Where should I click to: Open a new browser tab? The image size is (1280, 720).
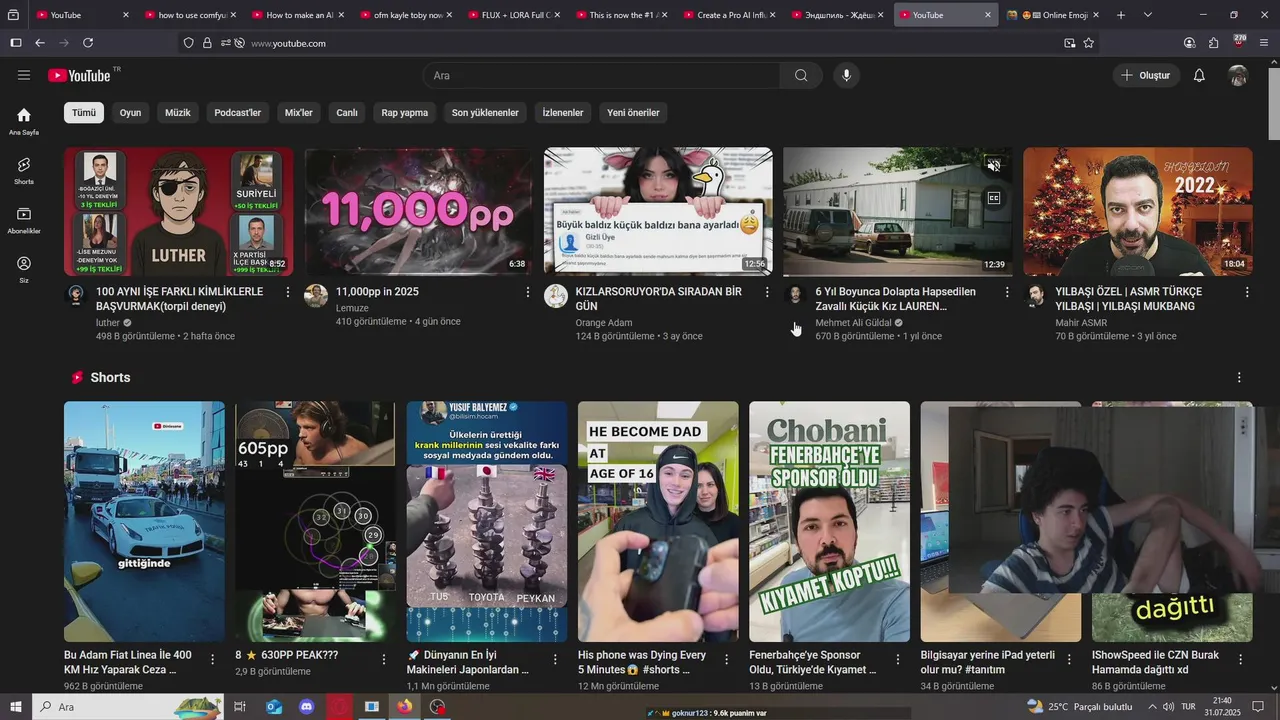pyautogui.click(x=1121, y=15)
